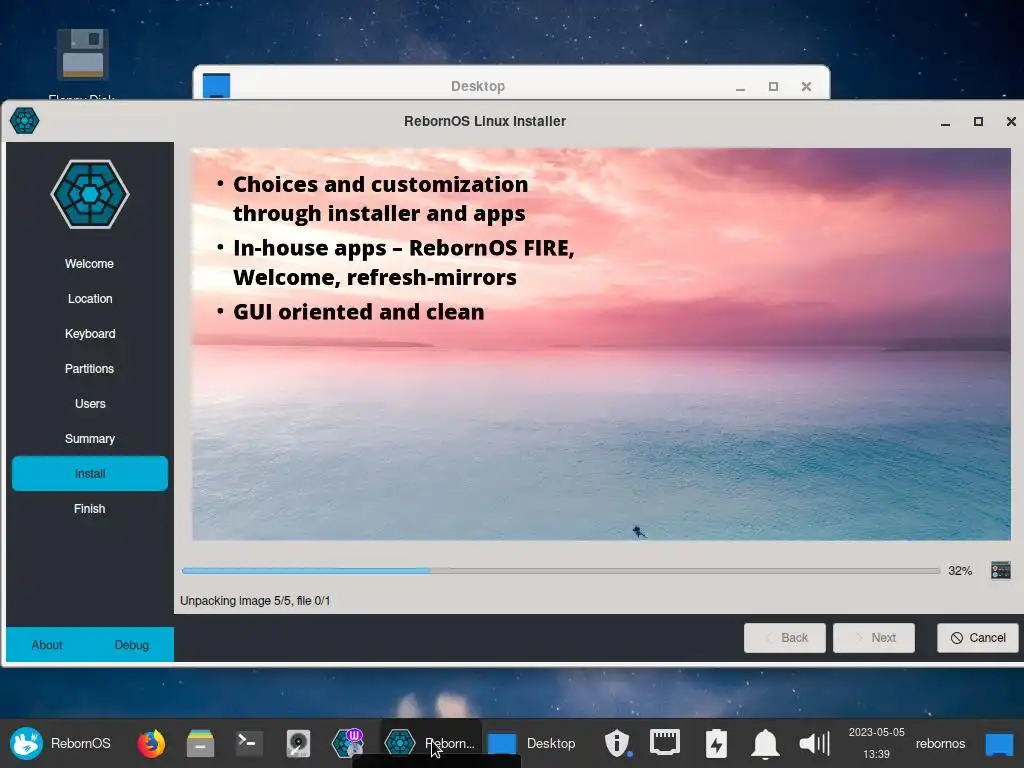Select the Welcome step in sidebar
The height and width of the screenshot is (768, 1024).
coord(89,263)
